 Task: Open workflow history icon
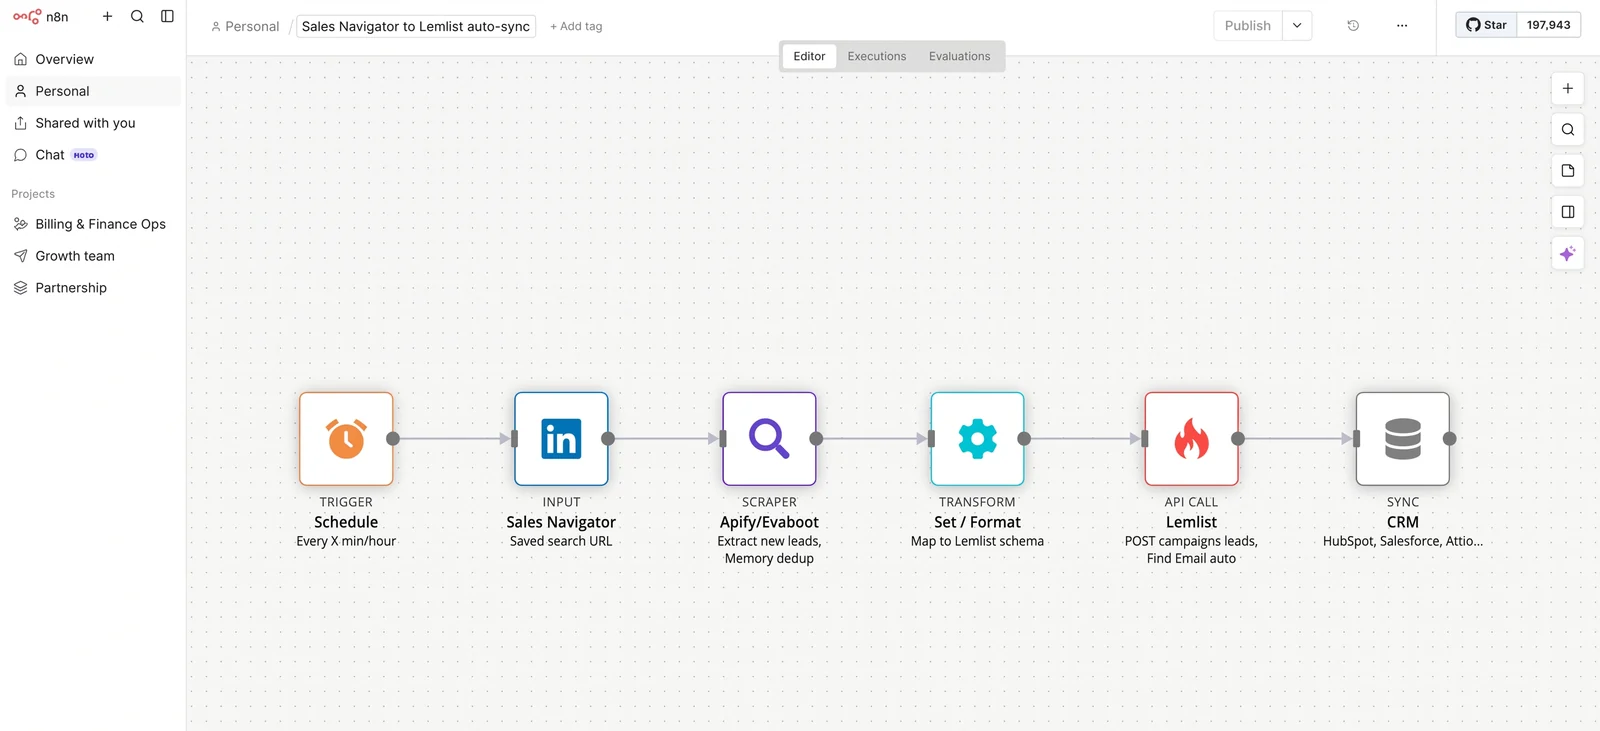point(1353,26)
